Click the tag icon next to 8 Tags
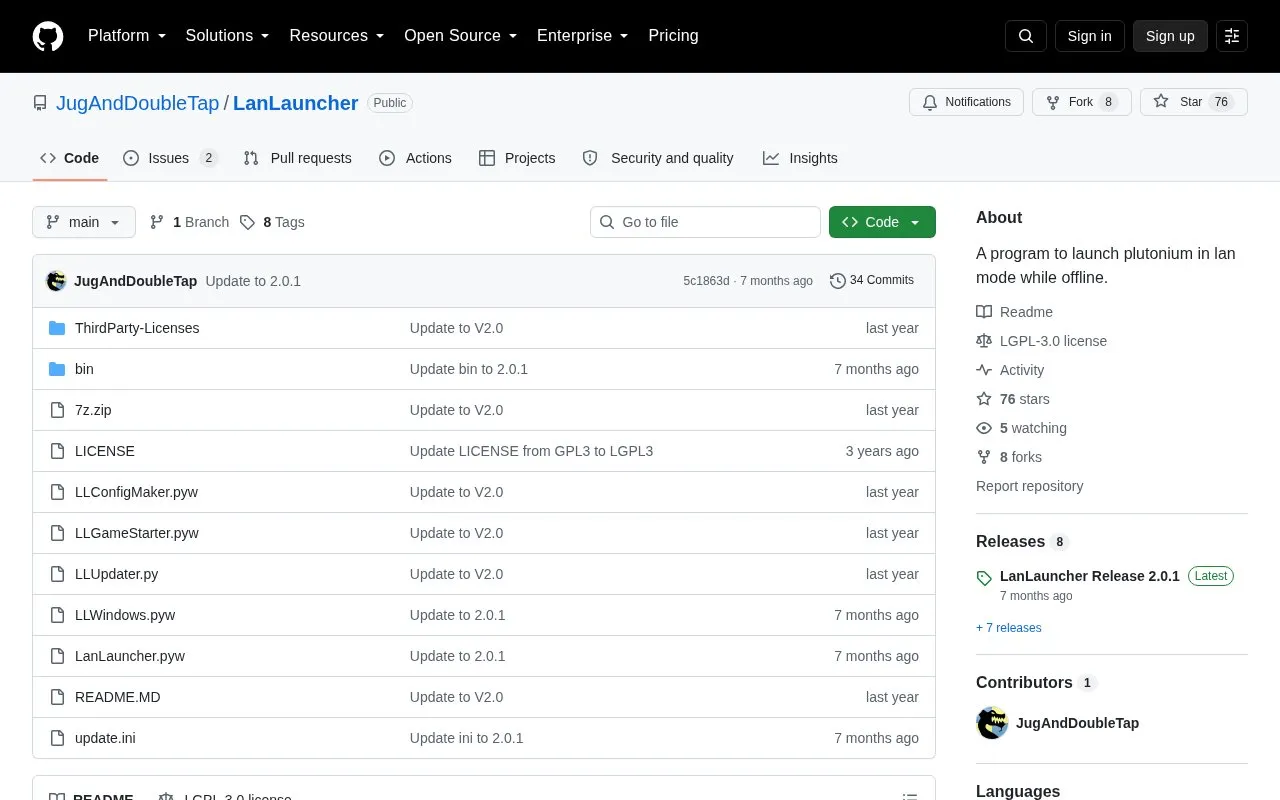Viewport: 1280px width, 800px height. pos(247,222)
